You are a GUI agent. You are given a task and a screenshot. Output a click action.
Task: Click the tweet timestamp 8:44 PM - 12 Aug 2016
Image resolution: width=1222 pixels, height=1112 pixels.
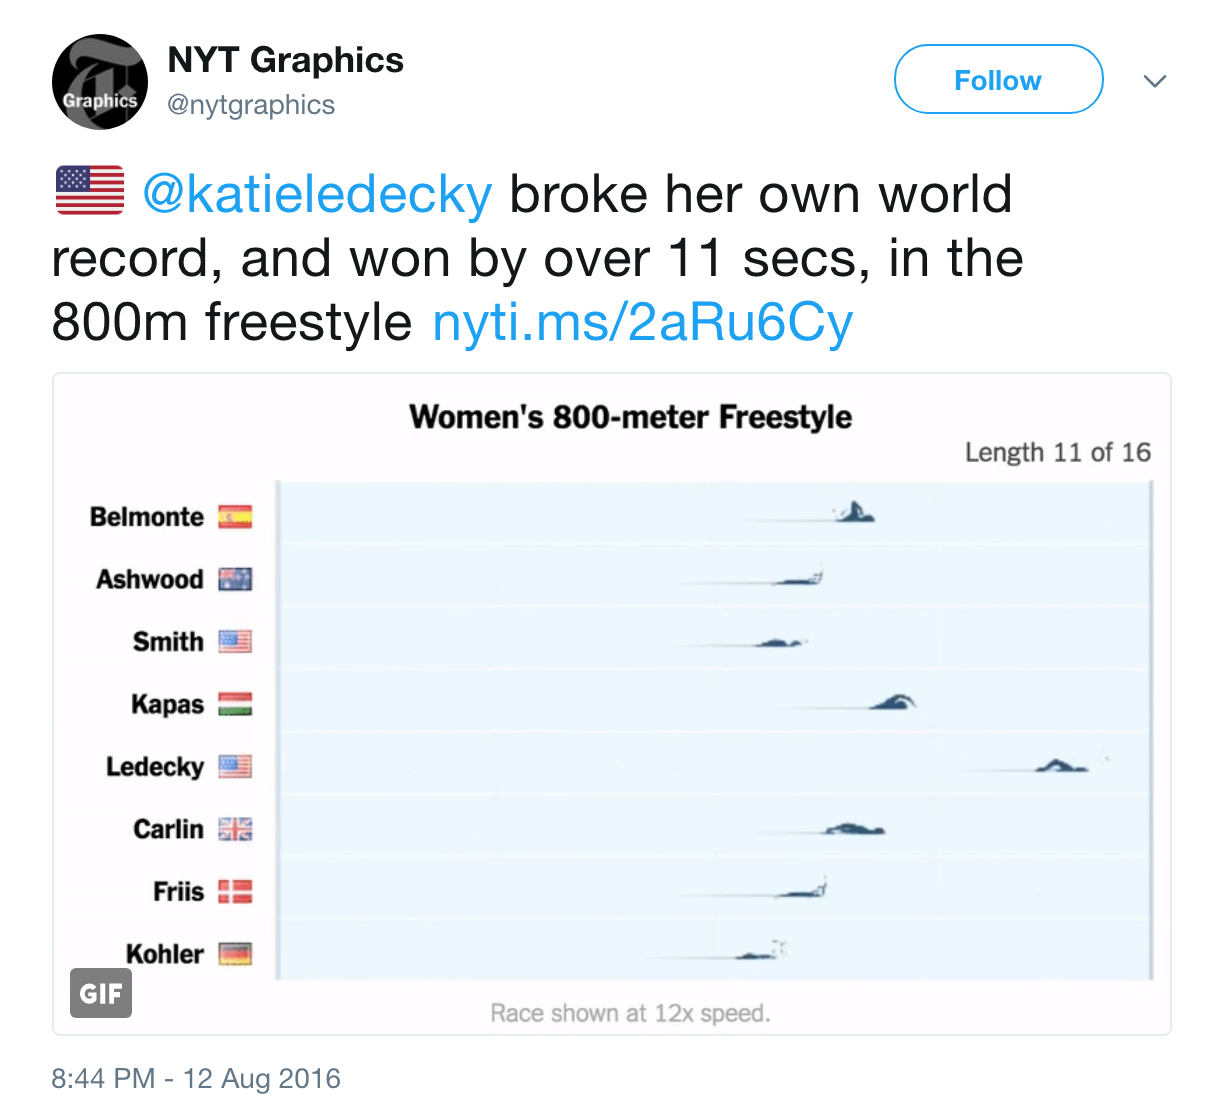click(196, 1079)
